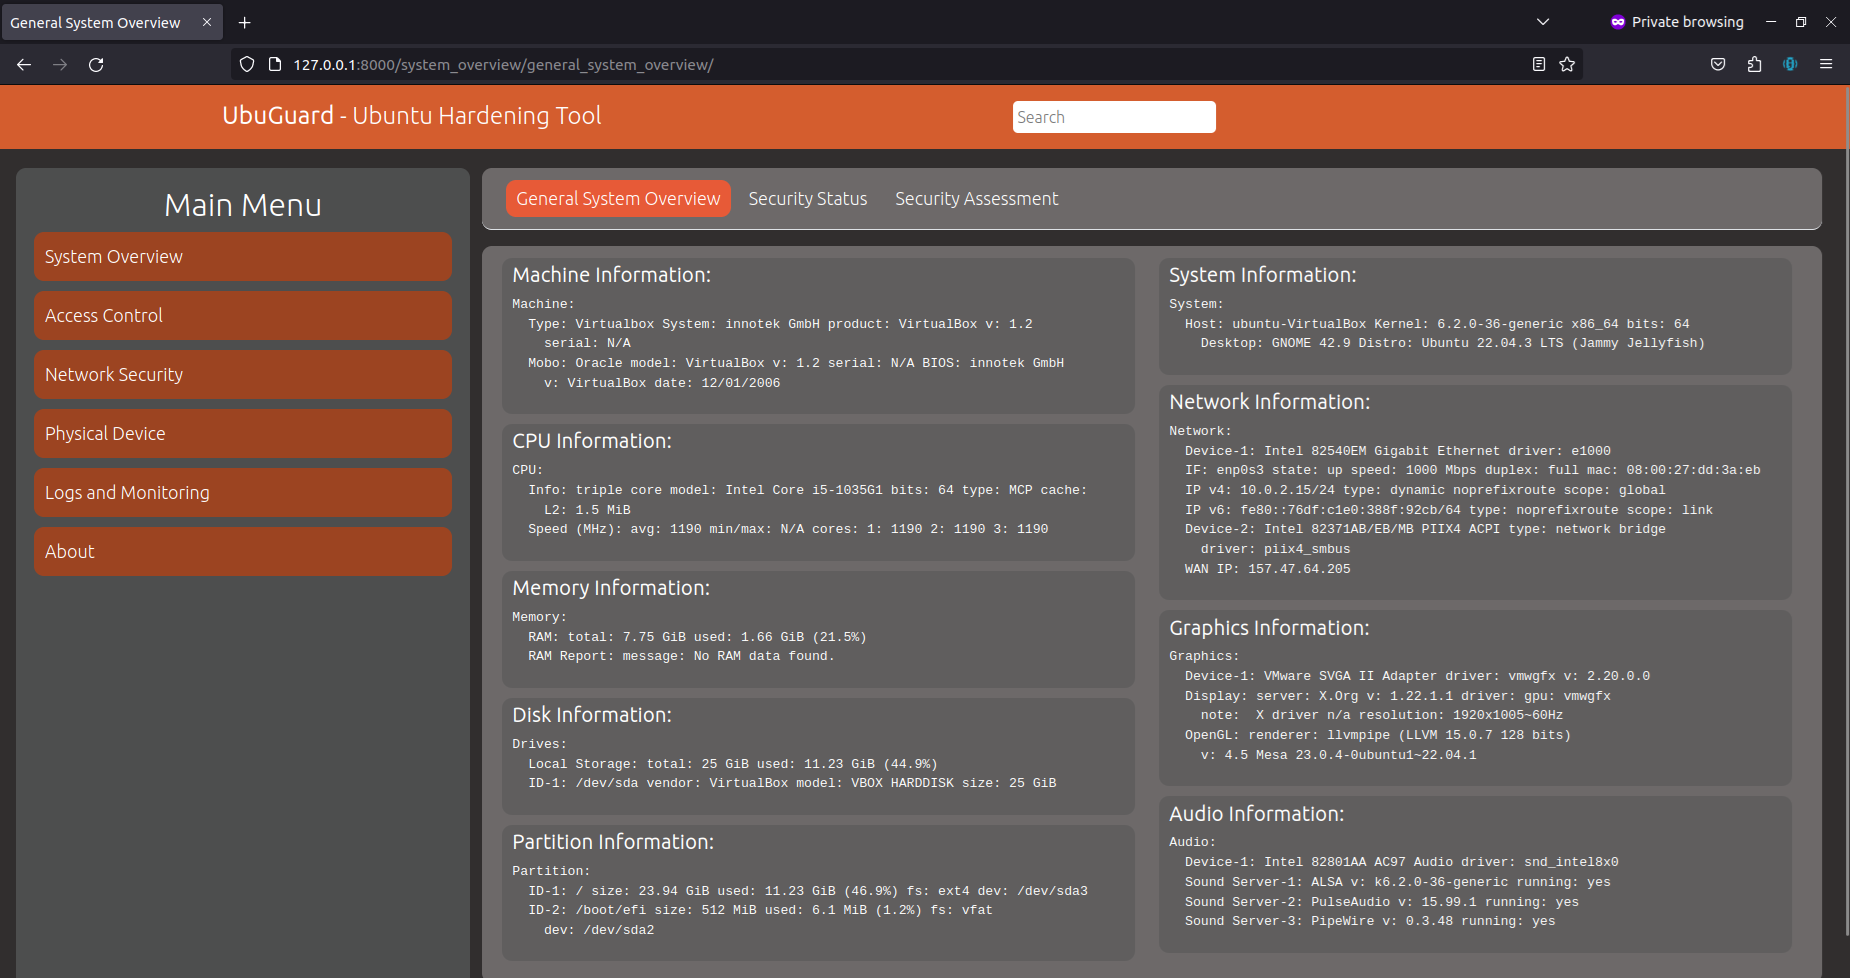Go back using the browser back arrow
Viewport: 1850px width, 978px height.
pos(24,64)
